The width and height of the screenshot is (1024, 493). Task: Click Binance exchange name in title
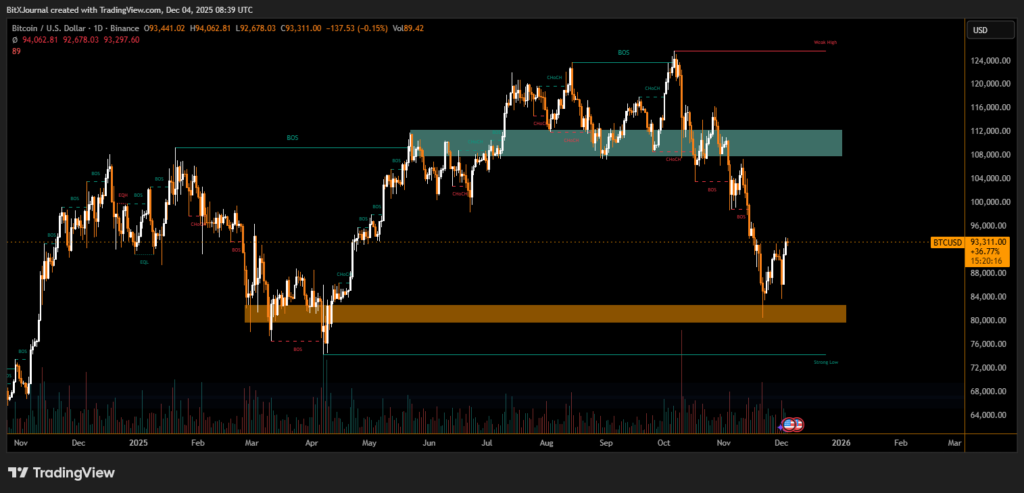click(x=122, y=30)
